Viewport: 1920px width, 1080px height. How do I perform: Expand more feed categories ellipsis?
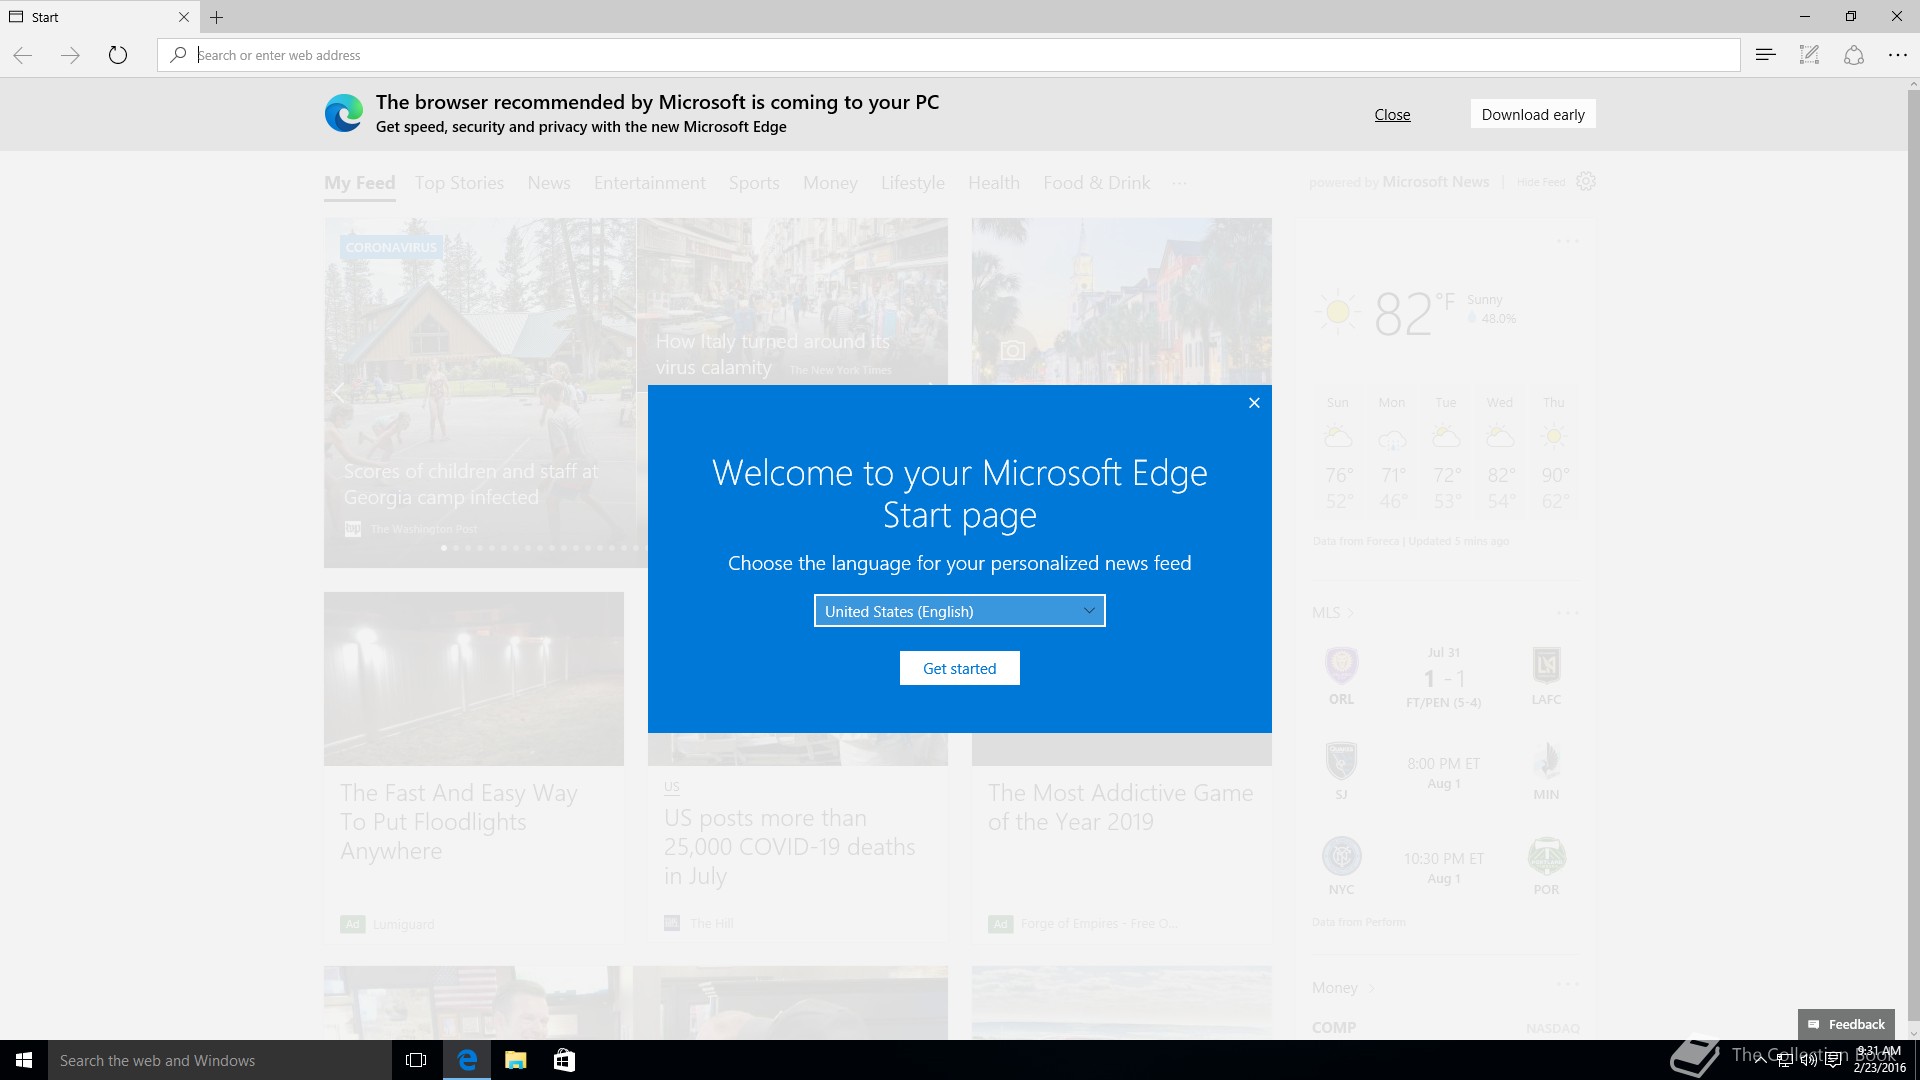[x=1180, y=183]
